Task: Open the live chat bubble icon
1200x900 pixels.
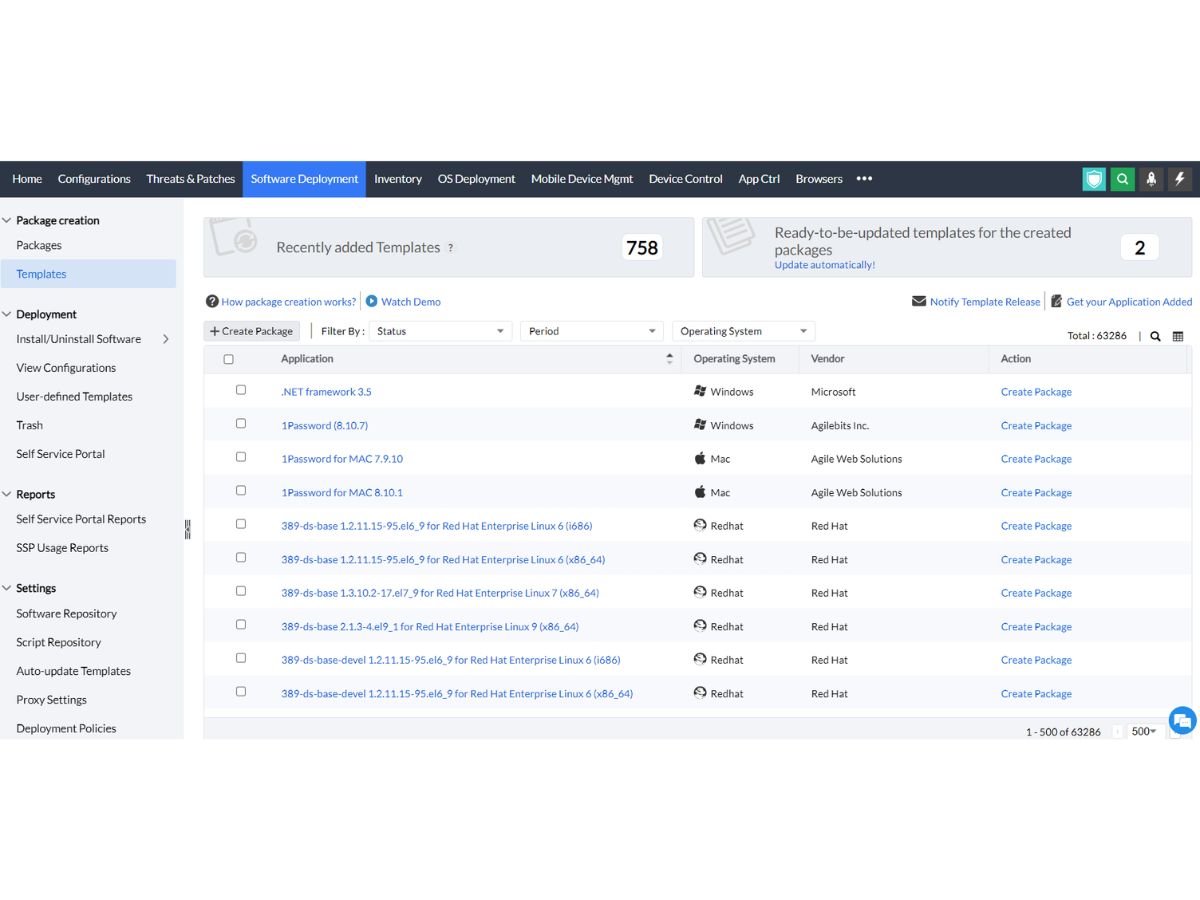Action: (x=1183, y=721)
